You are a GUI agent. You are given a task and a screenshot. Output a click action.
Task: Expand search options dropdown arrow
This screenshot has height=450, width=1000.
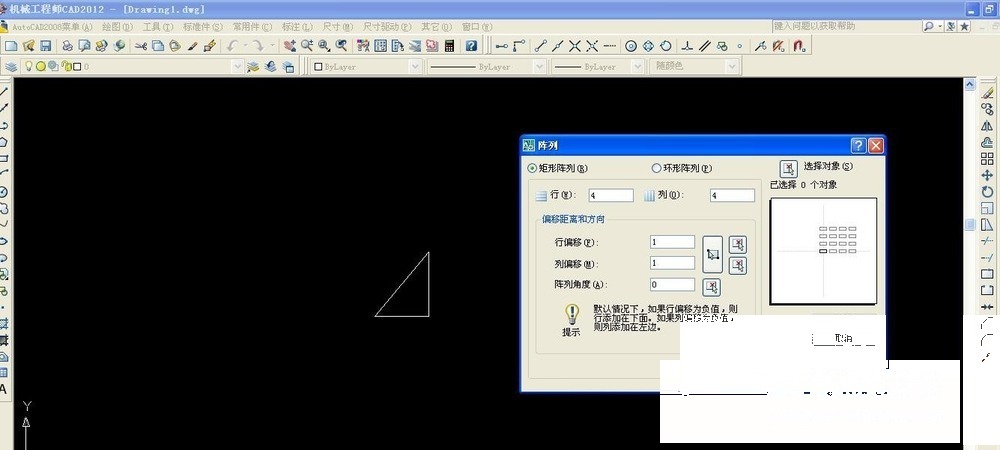(x=939, y=26)
